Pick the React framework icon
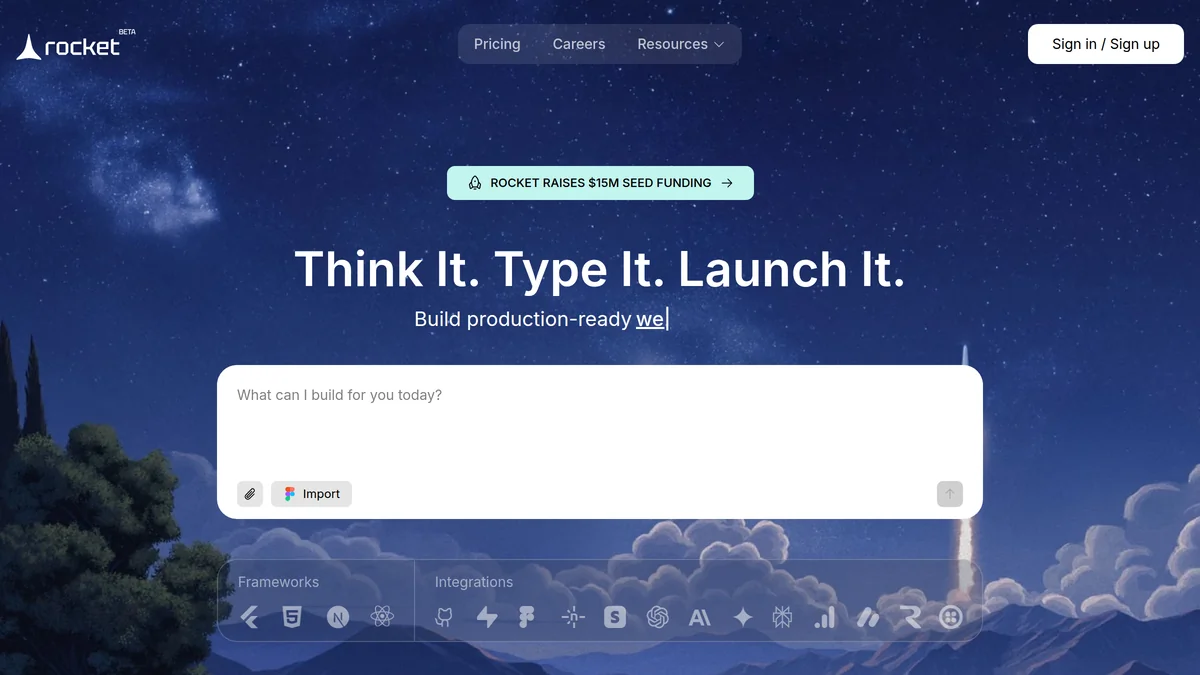This screenshot has height=675, width=1200. point(382,618)
